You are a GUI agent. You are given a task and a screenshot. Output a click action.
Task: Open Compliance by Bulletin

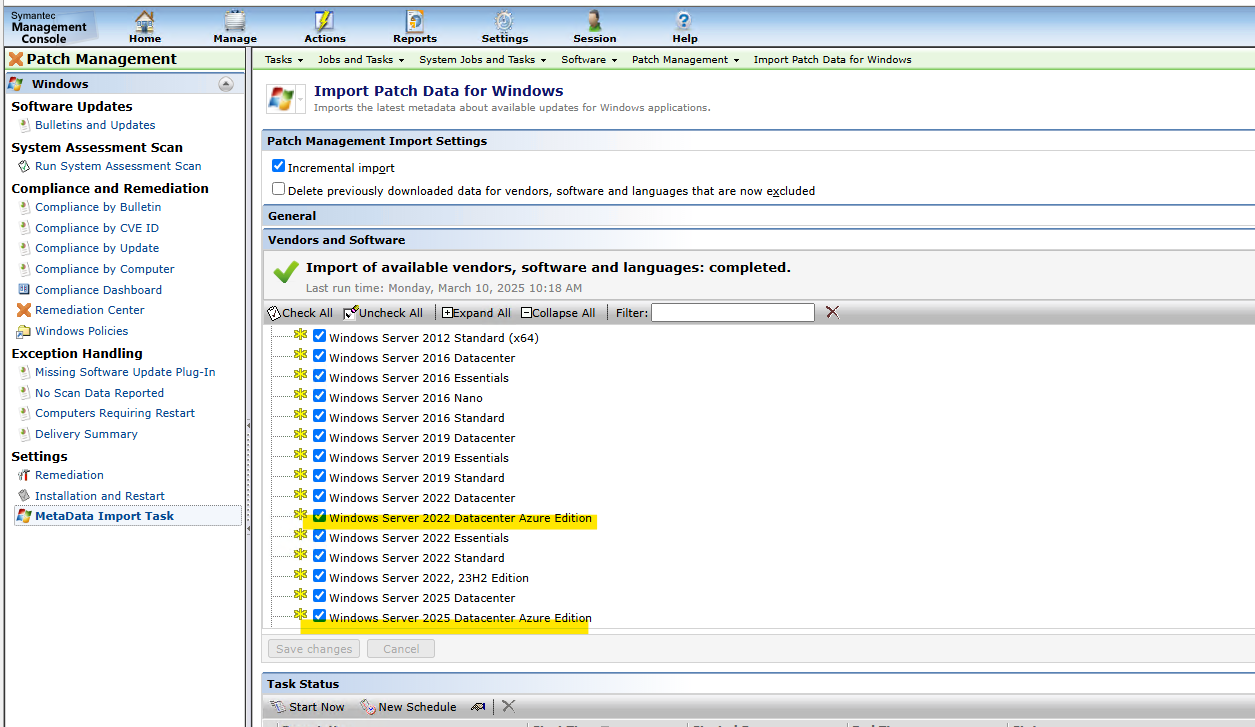98,207
